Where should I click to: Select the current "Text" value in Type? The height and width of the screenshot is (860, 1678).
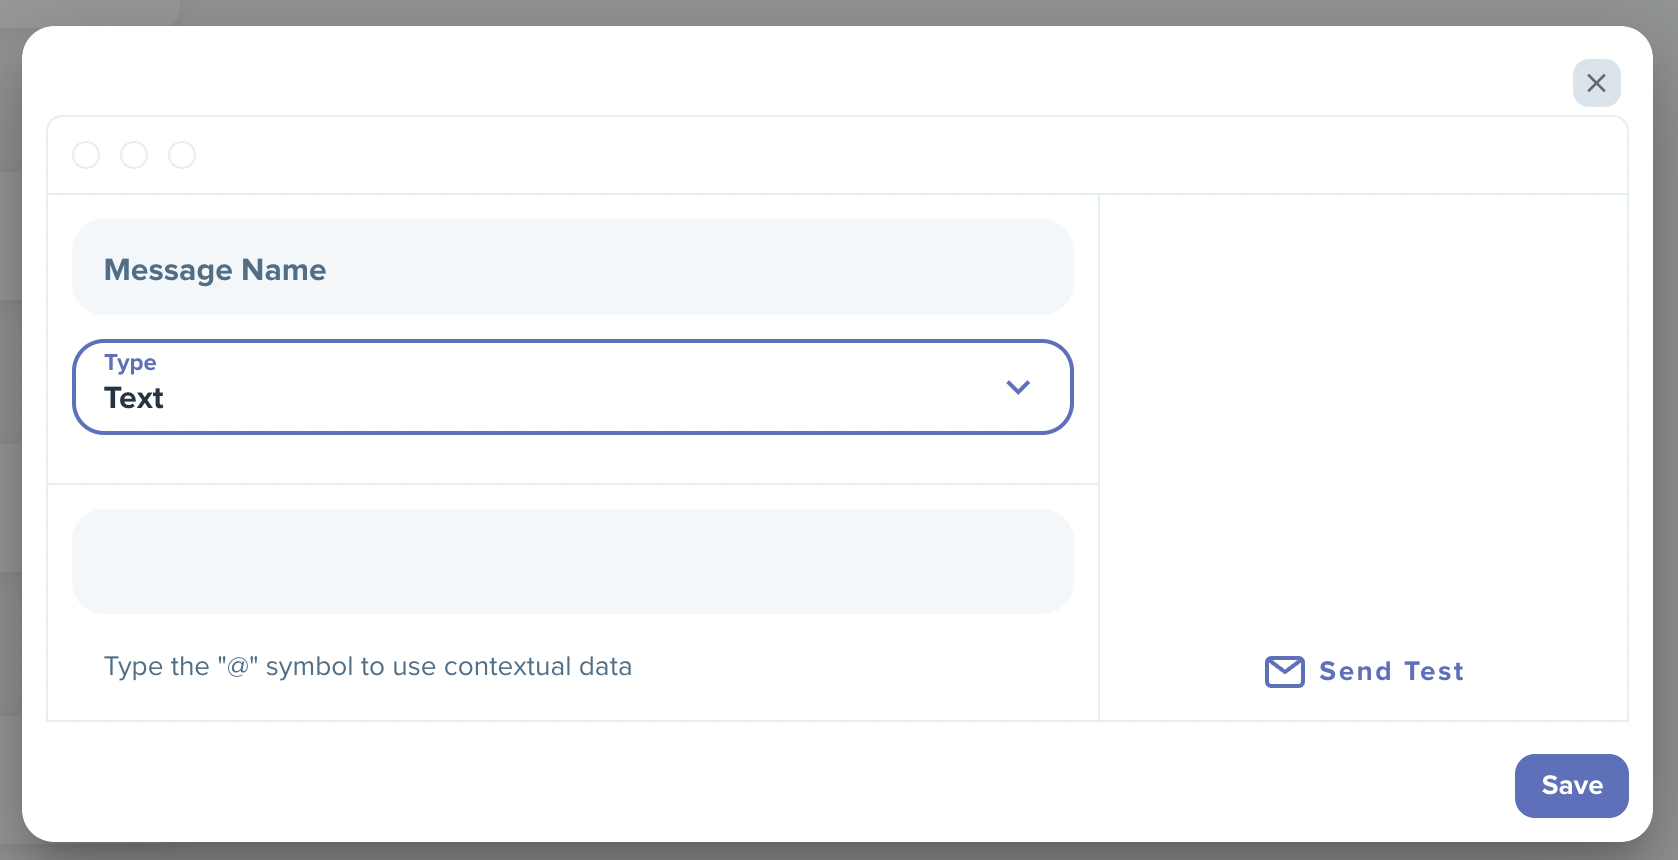[134, 398]
